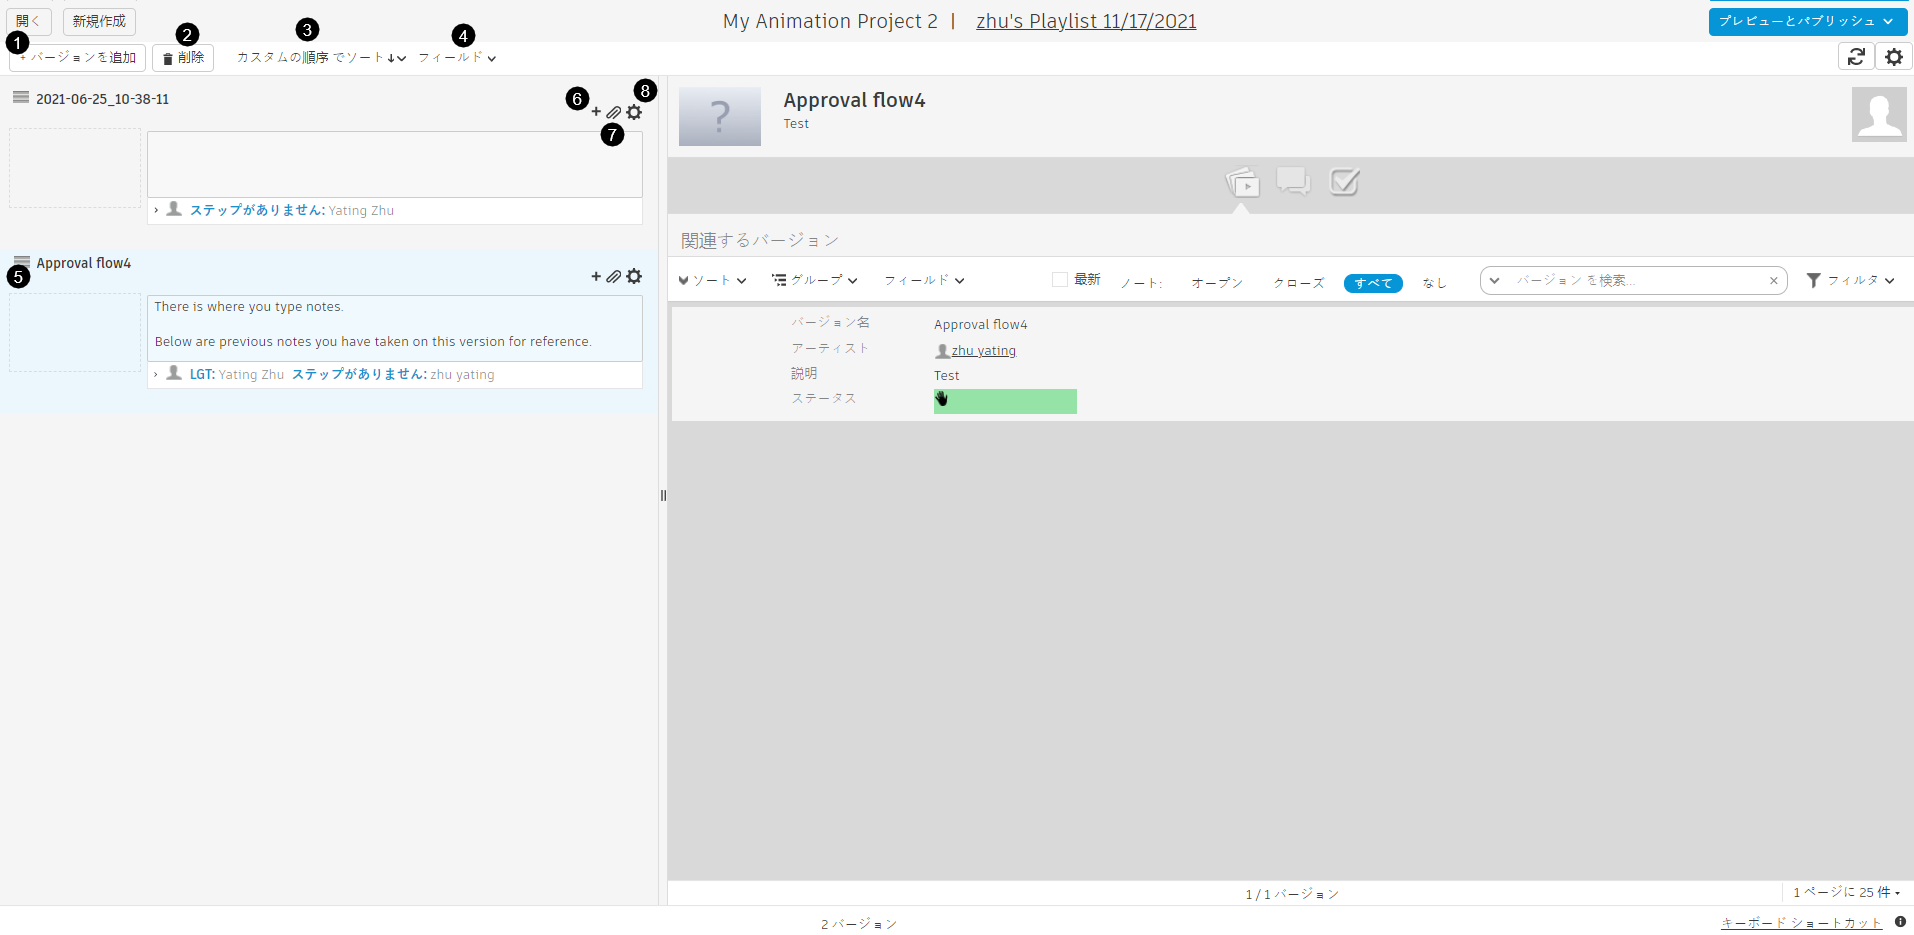Switch to the tasks checkmark tab icon
The height and width of the screenshot is (935, 1914).
coord(1344,181)
